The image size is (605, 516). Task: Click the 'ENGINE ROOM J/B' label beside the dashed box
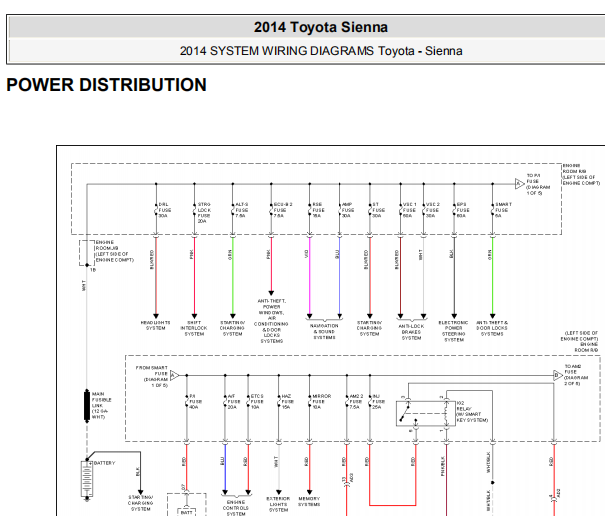pos(114,251)
